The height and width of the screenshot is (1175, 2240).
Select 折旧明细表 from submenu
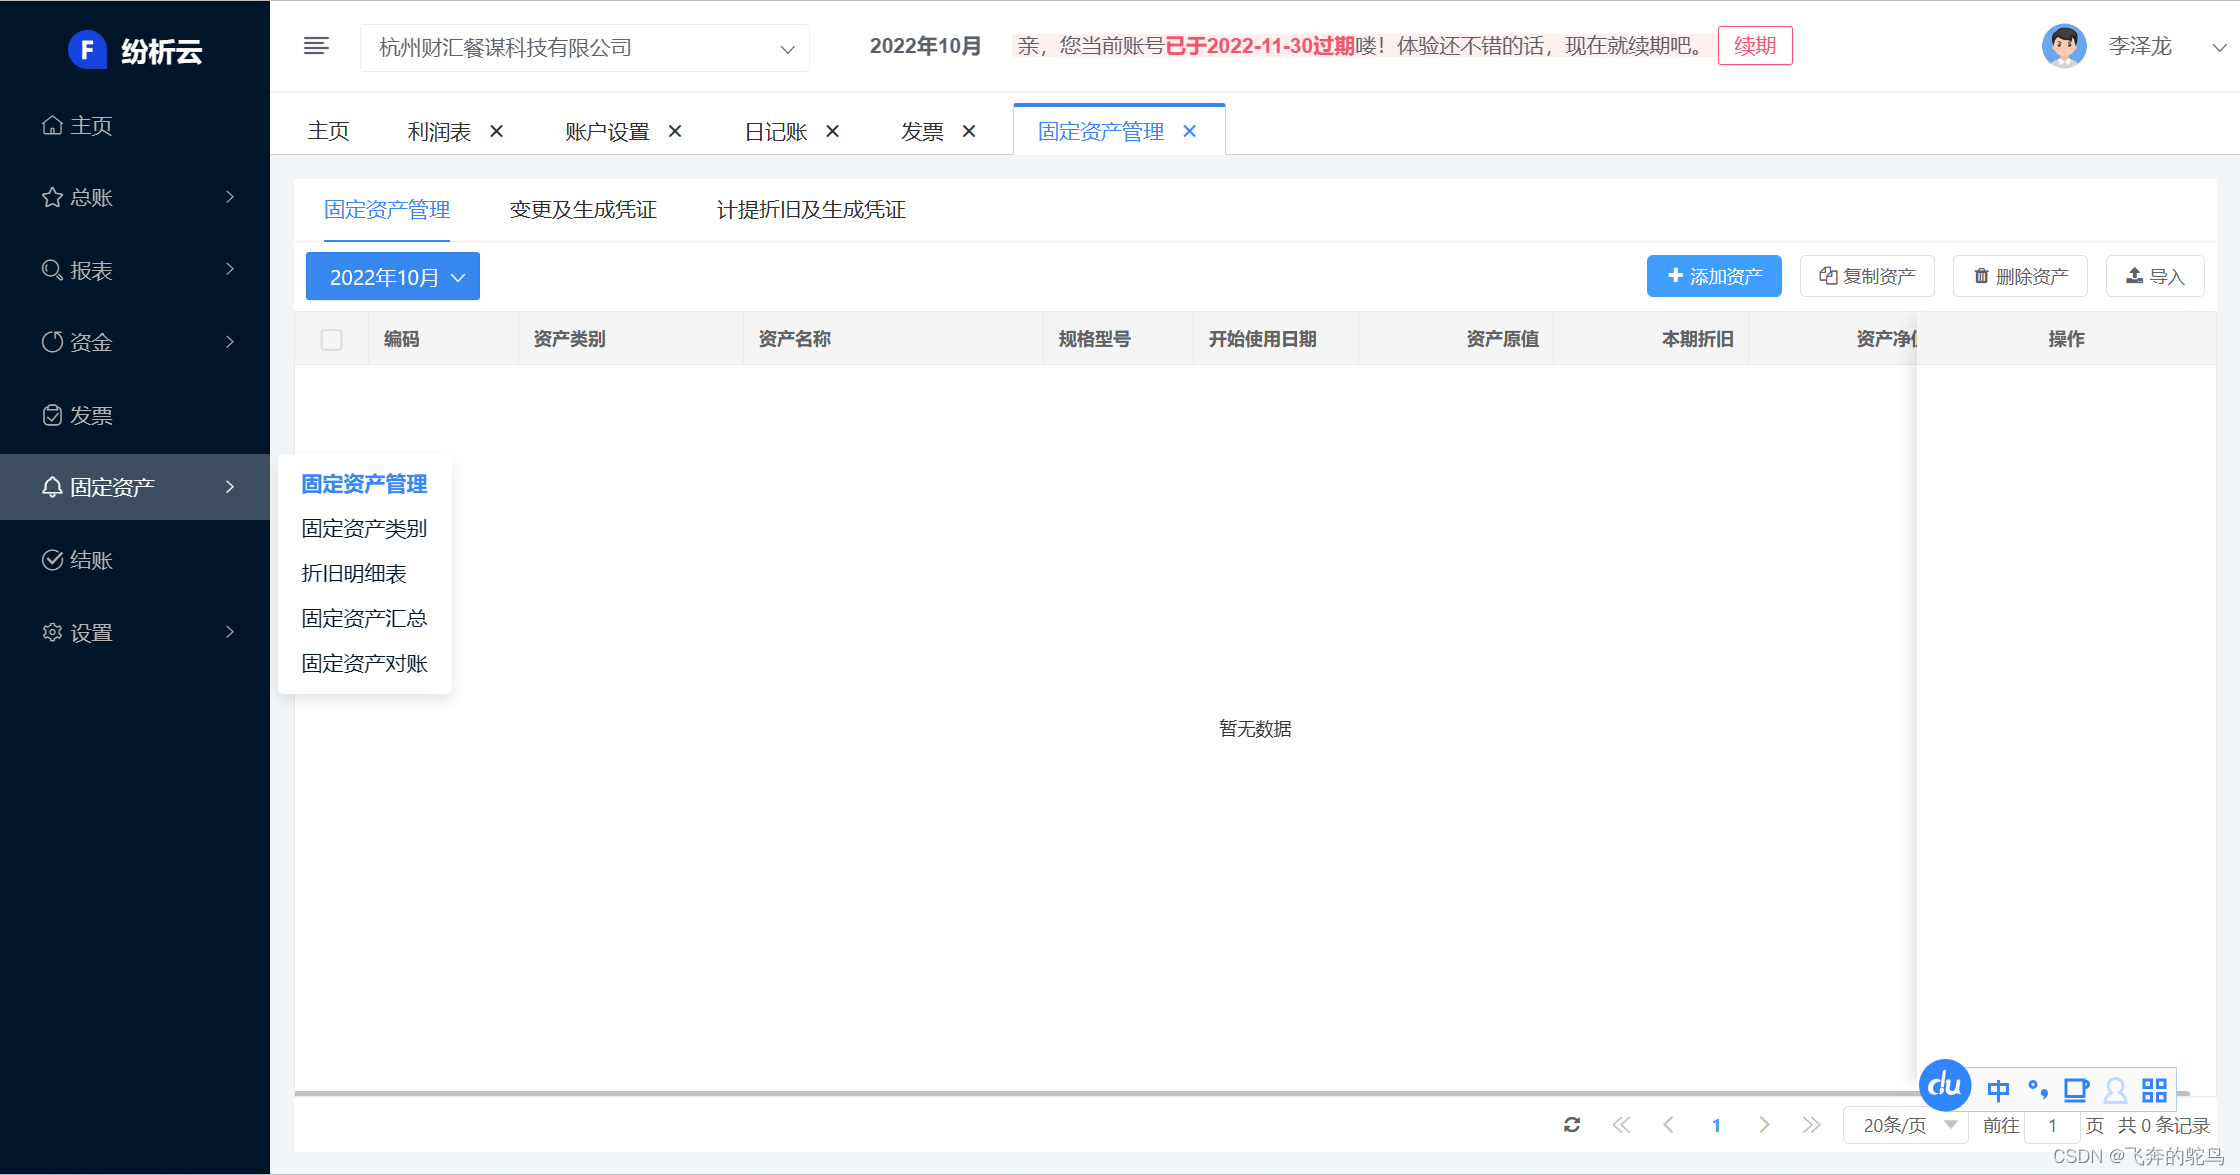pos(354,574)
